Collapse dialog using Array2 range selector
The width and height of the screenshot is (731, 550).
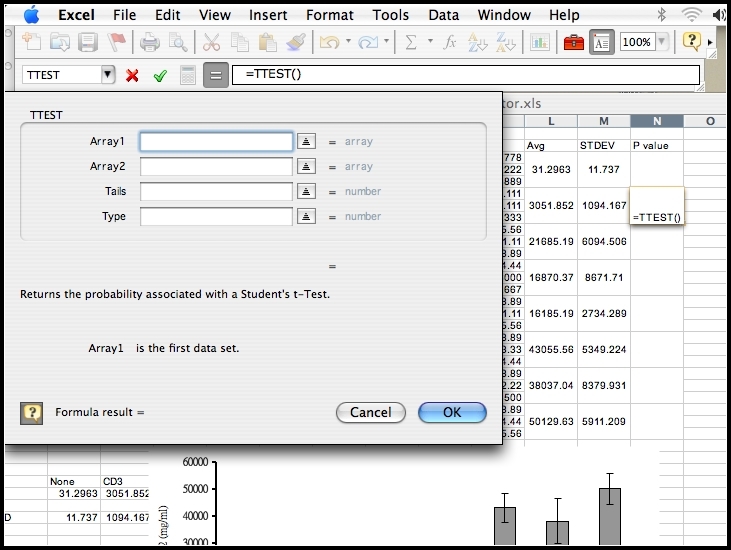[306, 166]
